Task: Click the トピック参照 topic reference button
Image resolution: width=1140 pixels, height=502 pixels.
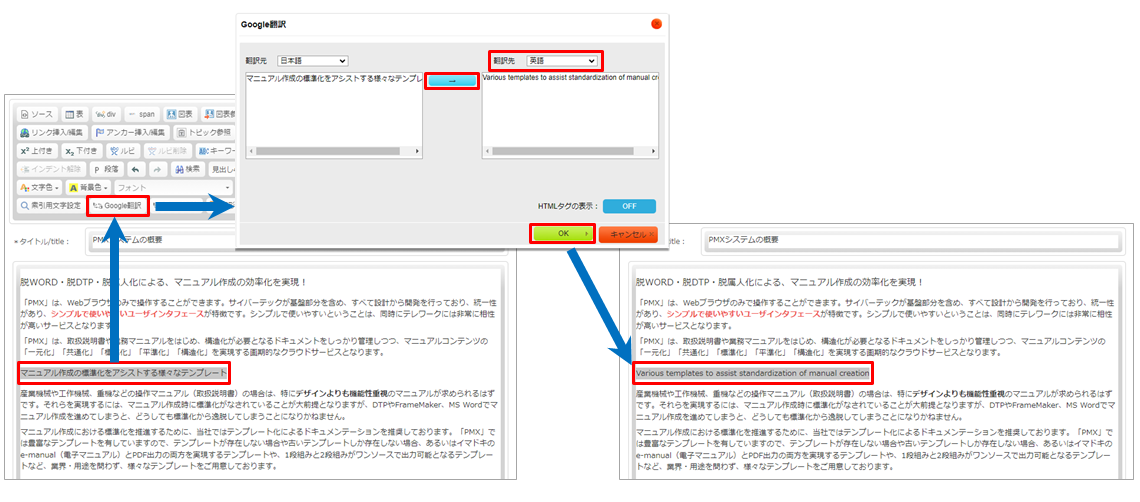Action: pos(204,132)
